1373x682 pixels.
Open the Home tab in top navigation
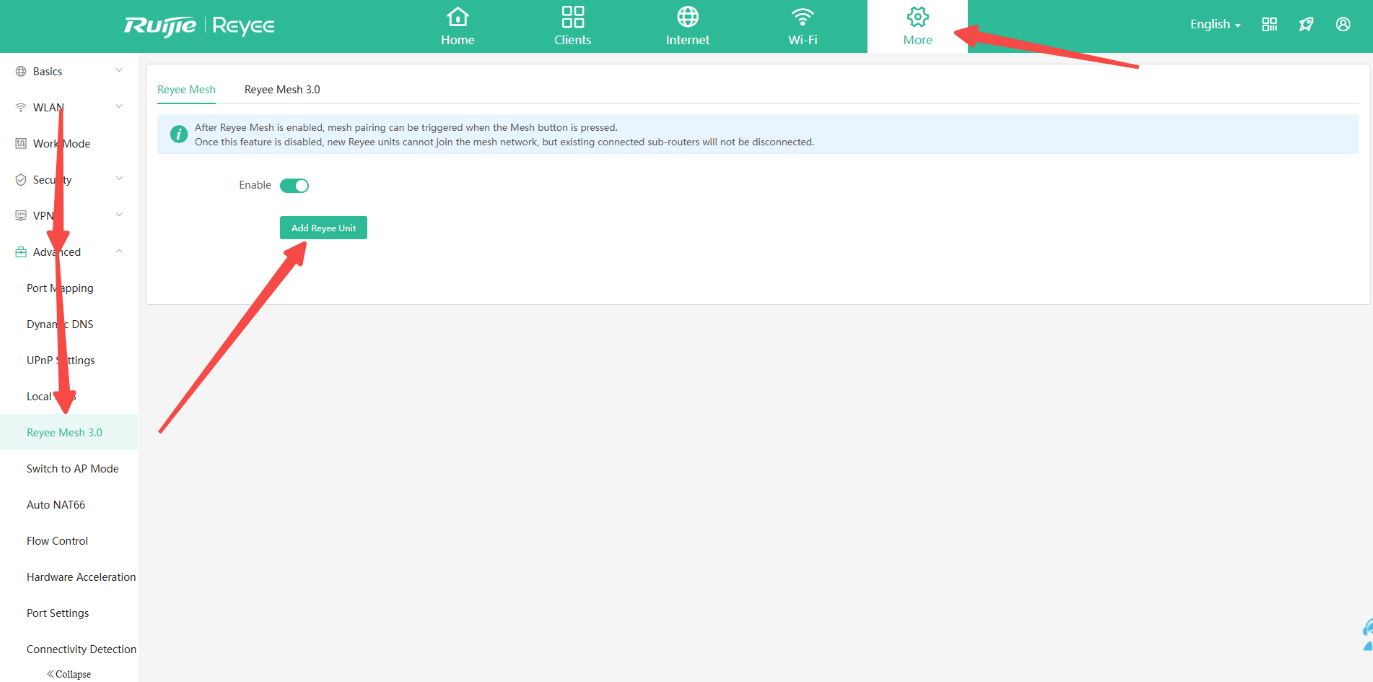pos(458,26)
